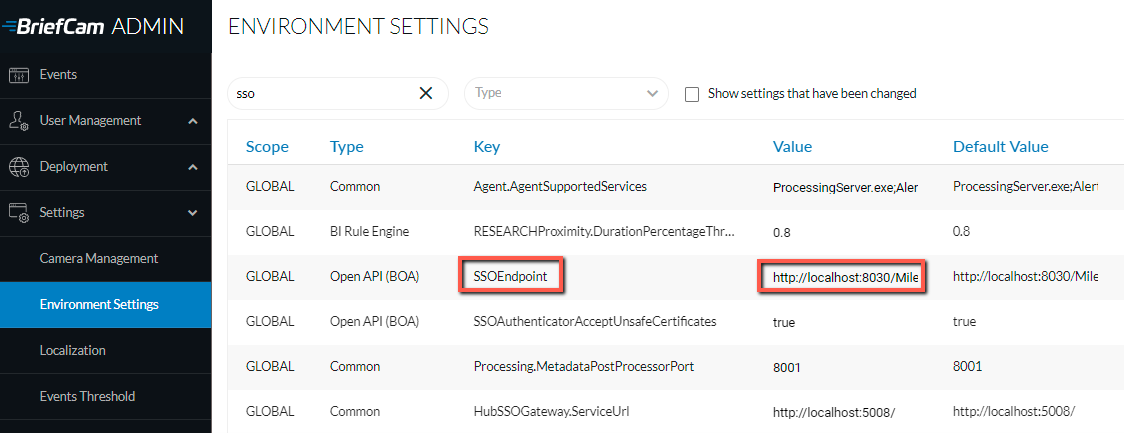Click the Events sidebar icon
The image size is (1124, 433).
pos(19,75)
